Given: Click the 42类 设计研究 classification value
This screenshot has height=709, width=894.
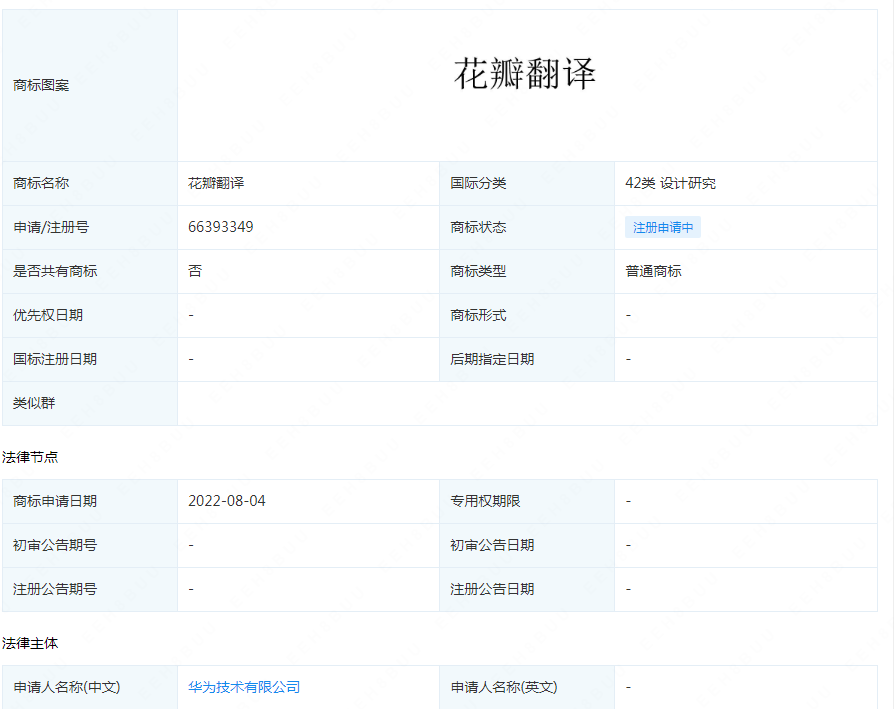Looking at the screenshot, I should click(670, 183).
